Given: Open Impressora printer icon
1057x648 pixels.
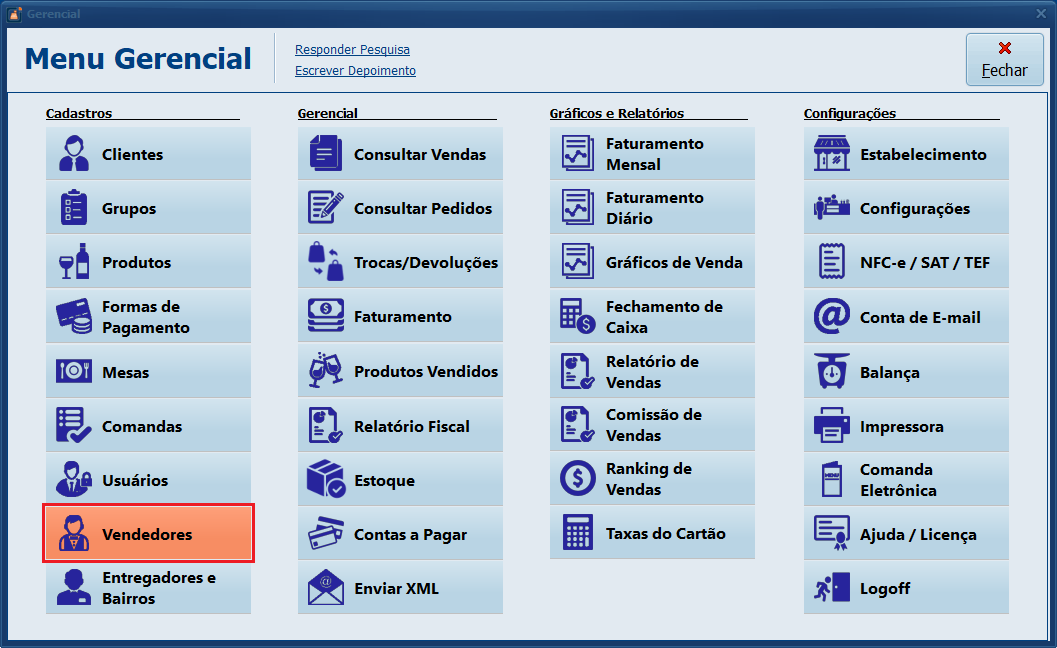Looking at the screenshot, I should pos(831,426).
